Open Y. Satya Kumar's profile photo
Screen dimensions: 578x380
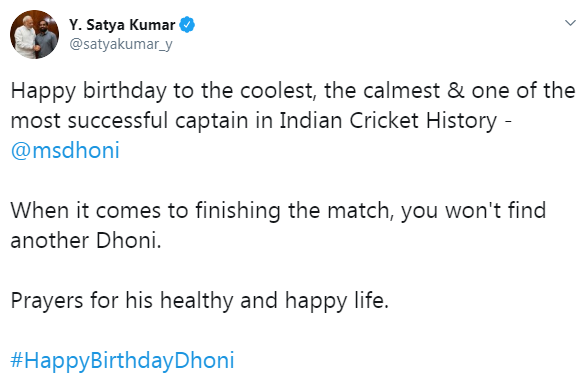click(34, 34)
